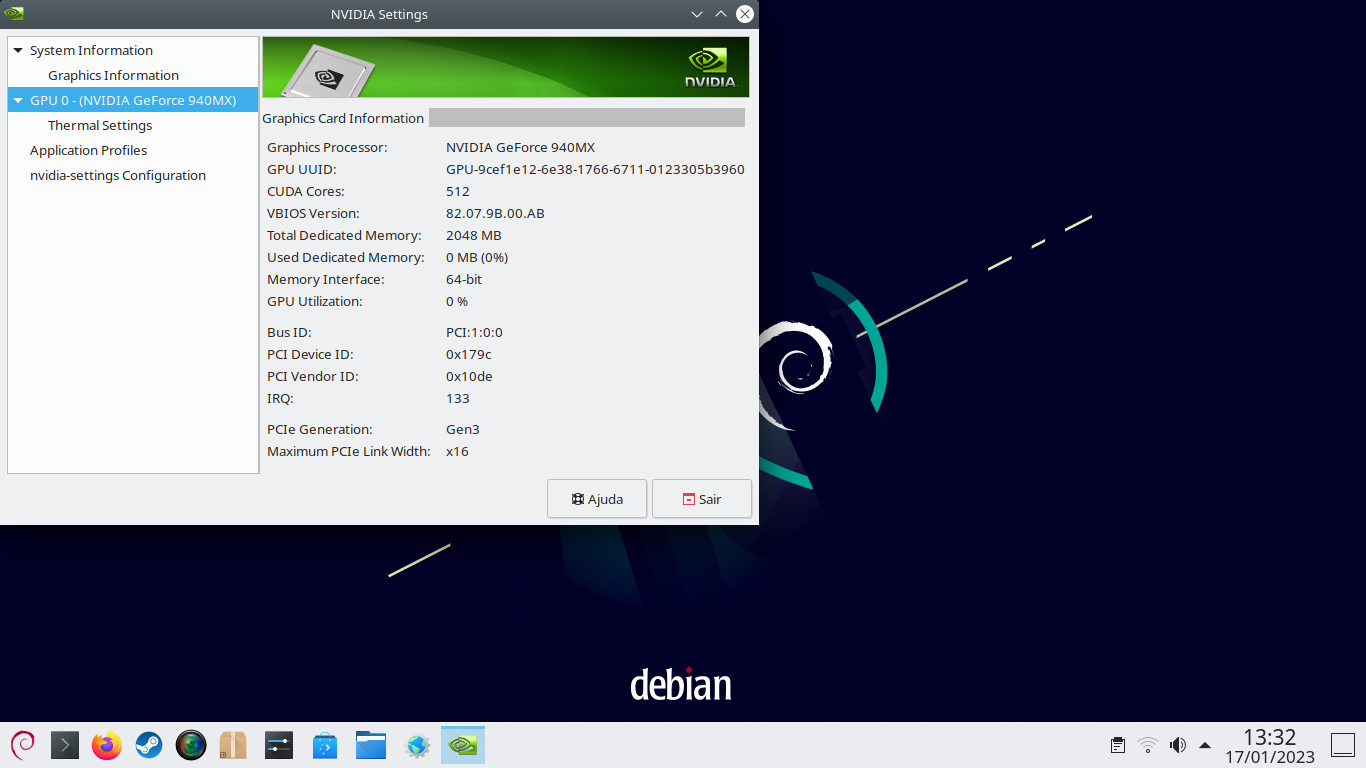Click the PCI Vendor ID value 0x10de
The height and width of the screenshot is (768, 1366).
pos(469,376)
